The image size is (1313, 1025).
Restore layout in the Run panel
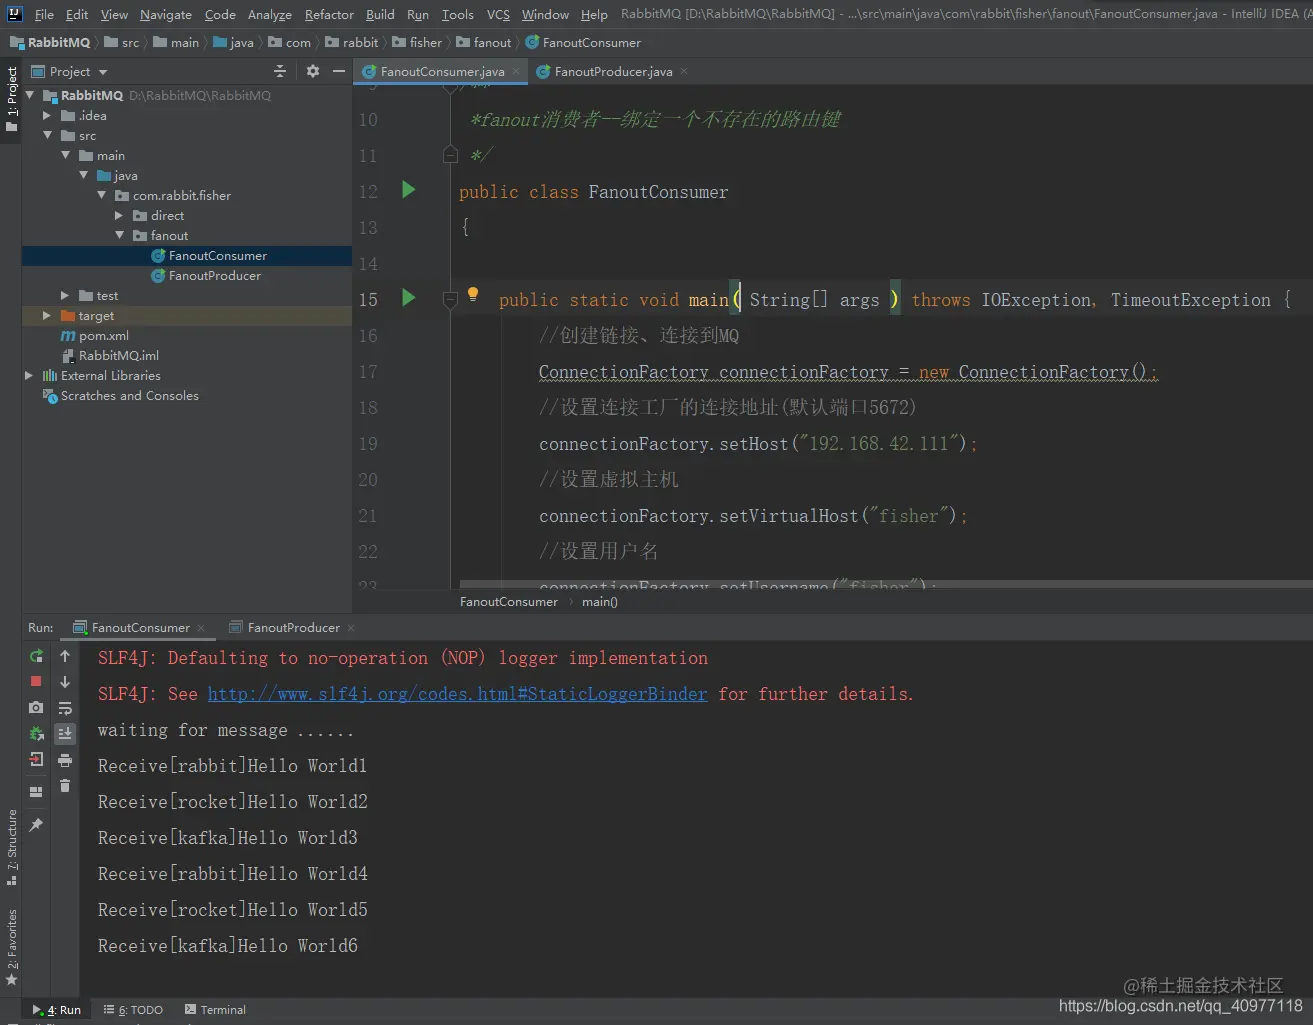(36, 792)
